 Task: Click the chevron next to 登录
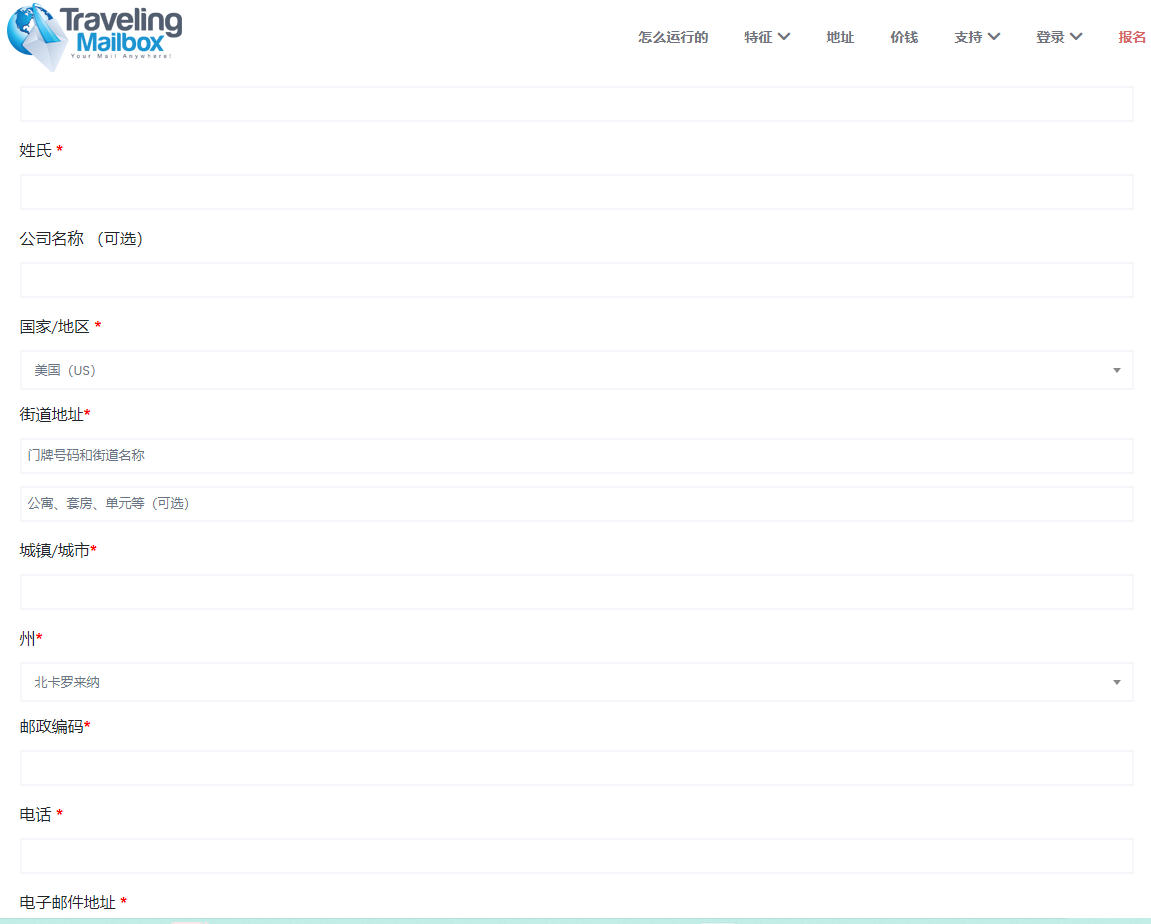1076,37
